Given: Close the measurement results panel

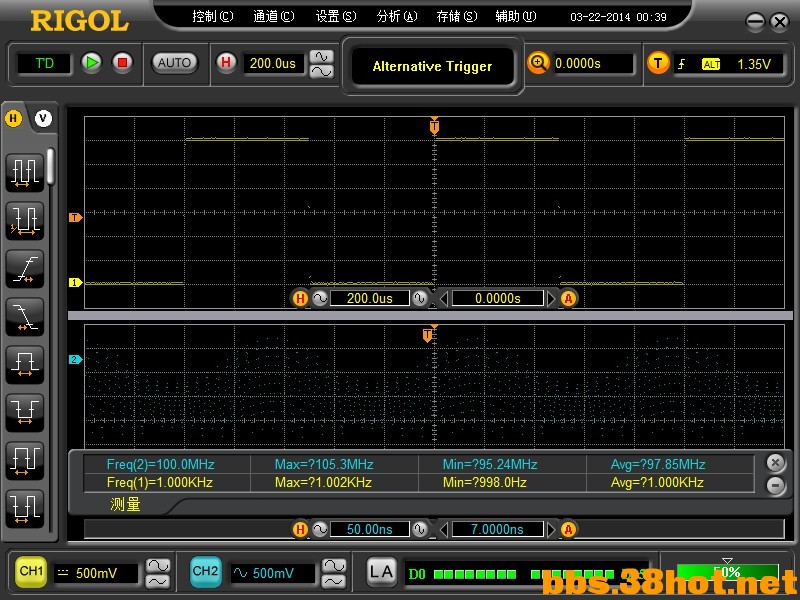Looking at the screenshot, I should click(776, 463).
